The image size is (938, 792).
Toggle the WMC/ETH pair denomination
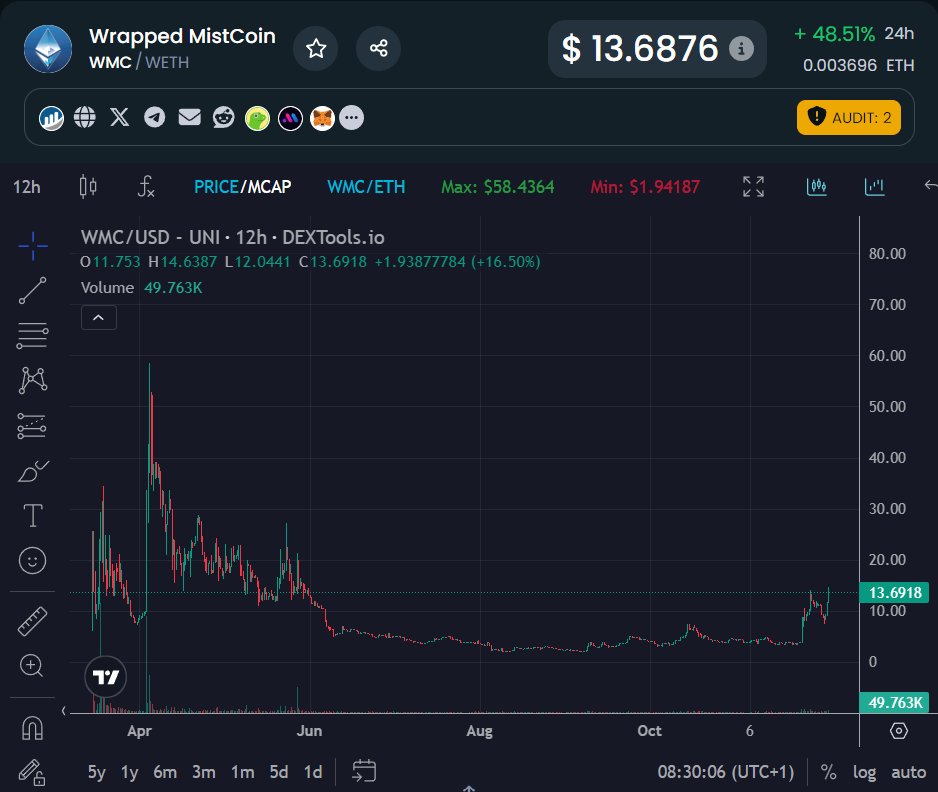click(366, 187)
